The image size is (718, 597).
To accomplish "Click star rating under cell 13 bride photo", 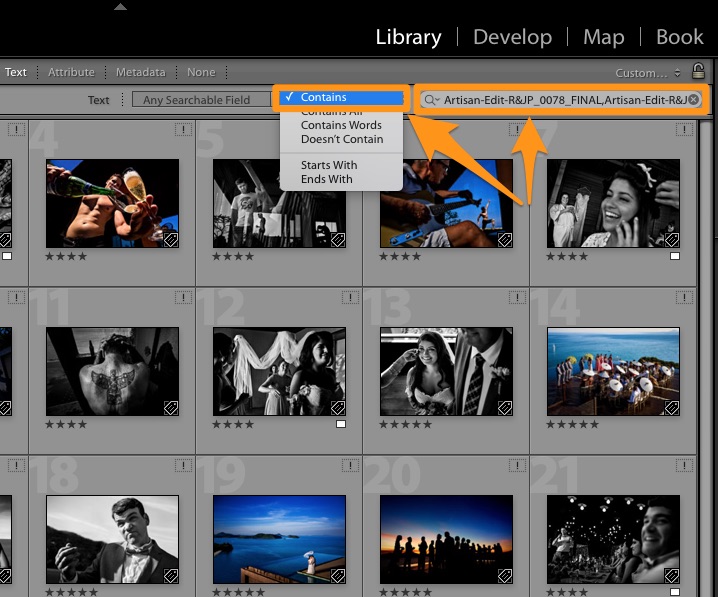I will tap(405, 424).
